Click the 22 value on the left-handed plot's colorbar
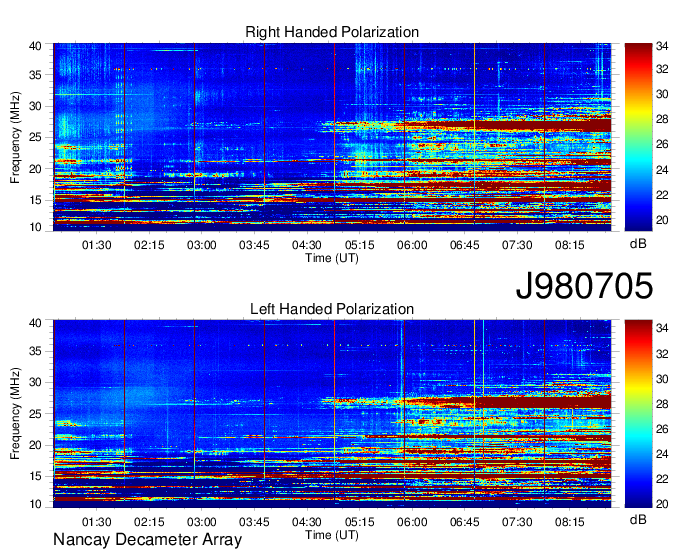 [x=662, y=479]
